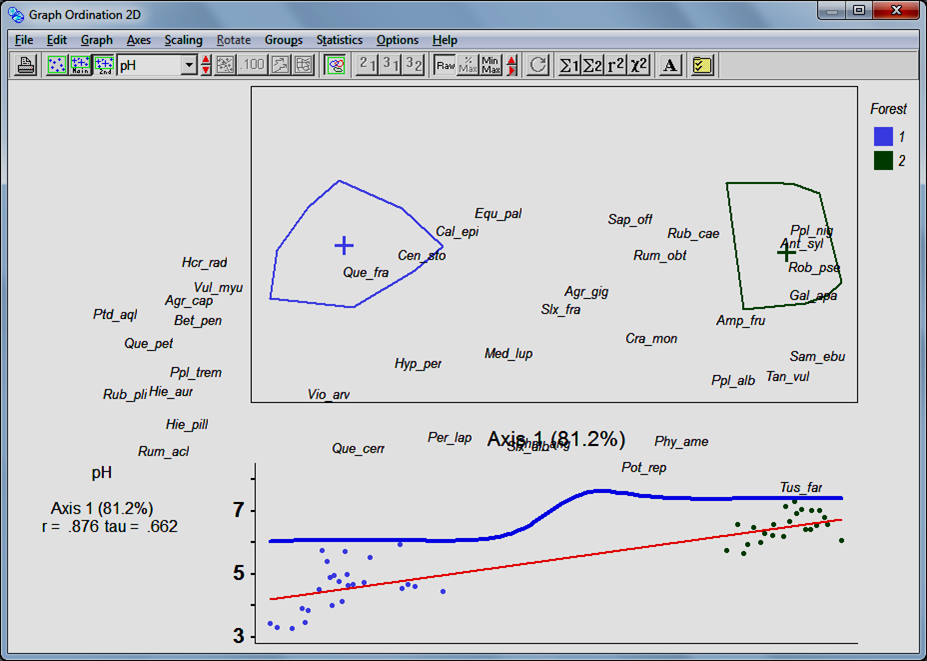
Task: Select the simple scatterplot view icon
Action: coord(58,65)
